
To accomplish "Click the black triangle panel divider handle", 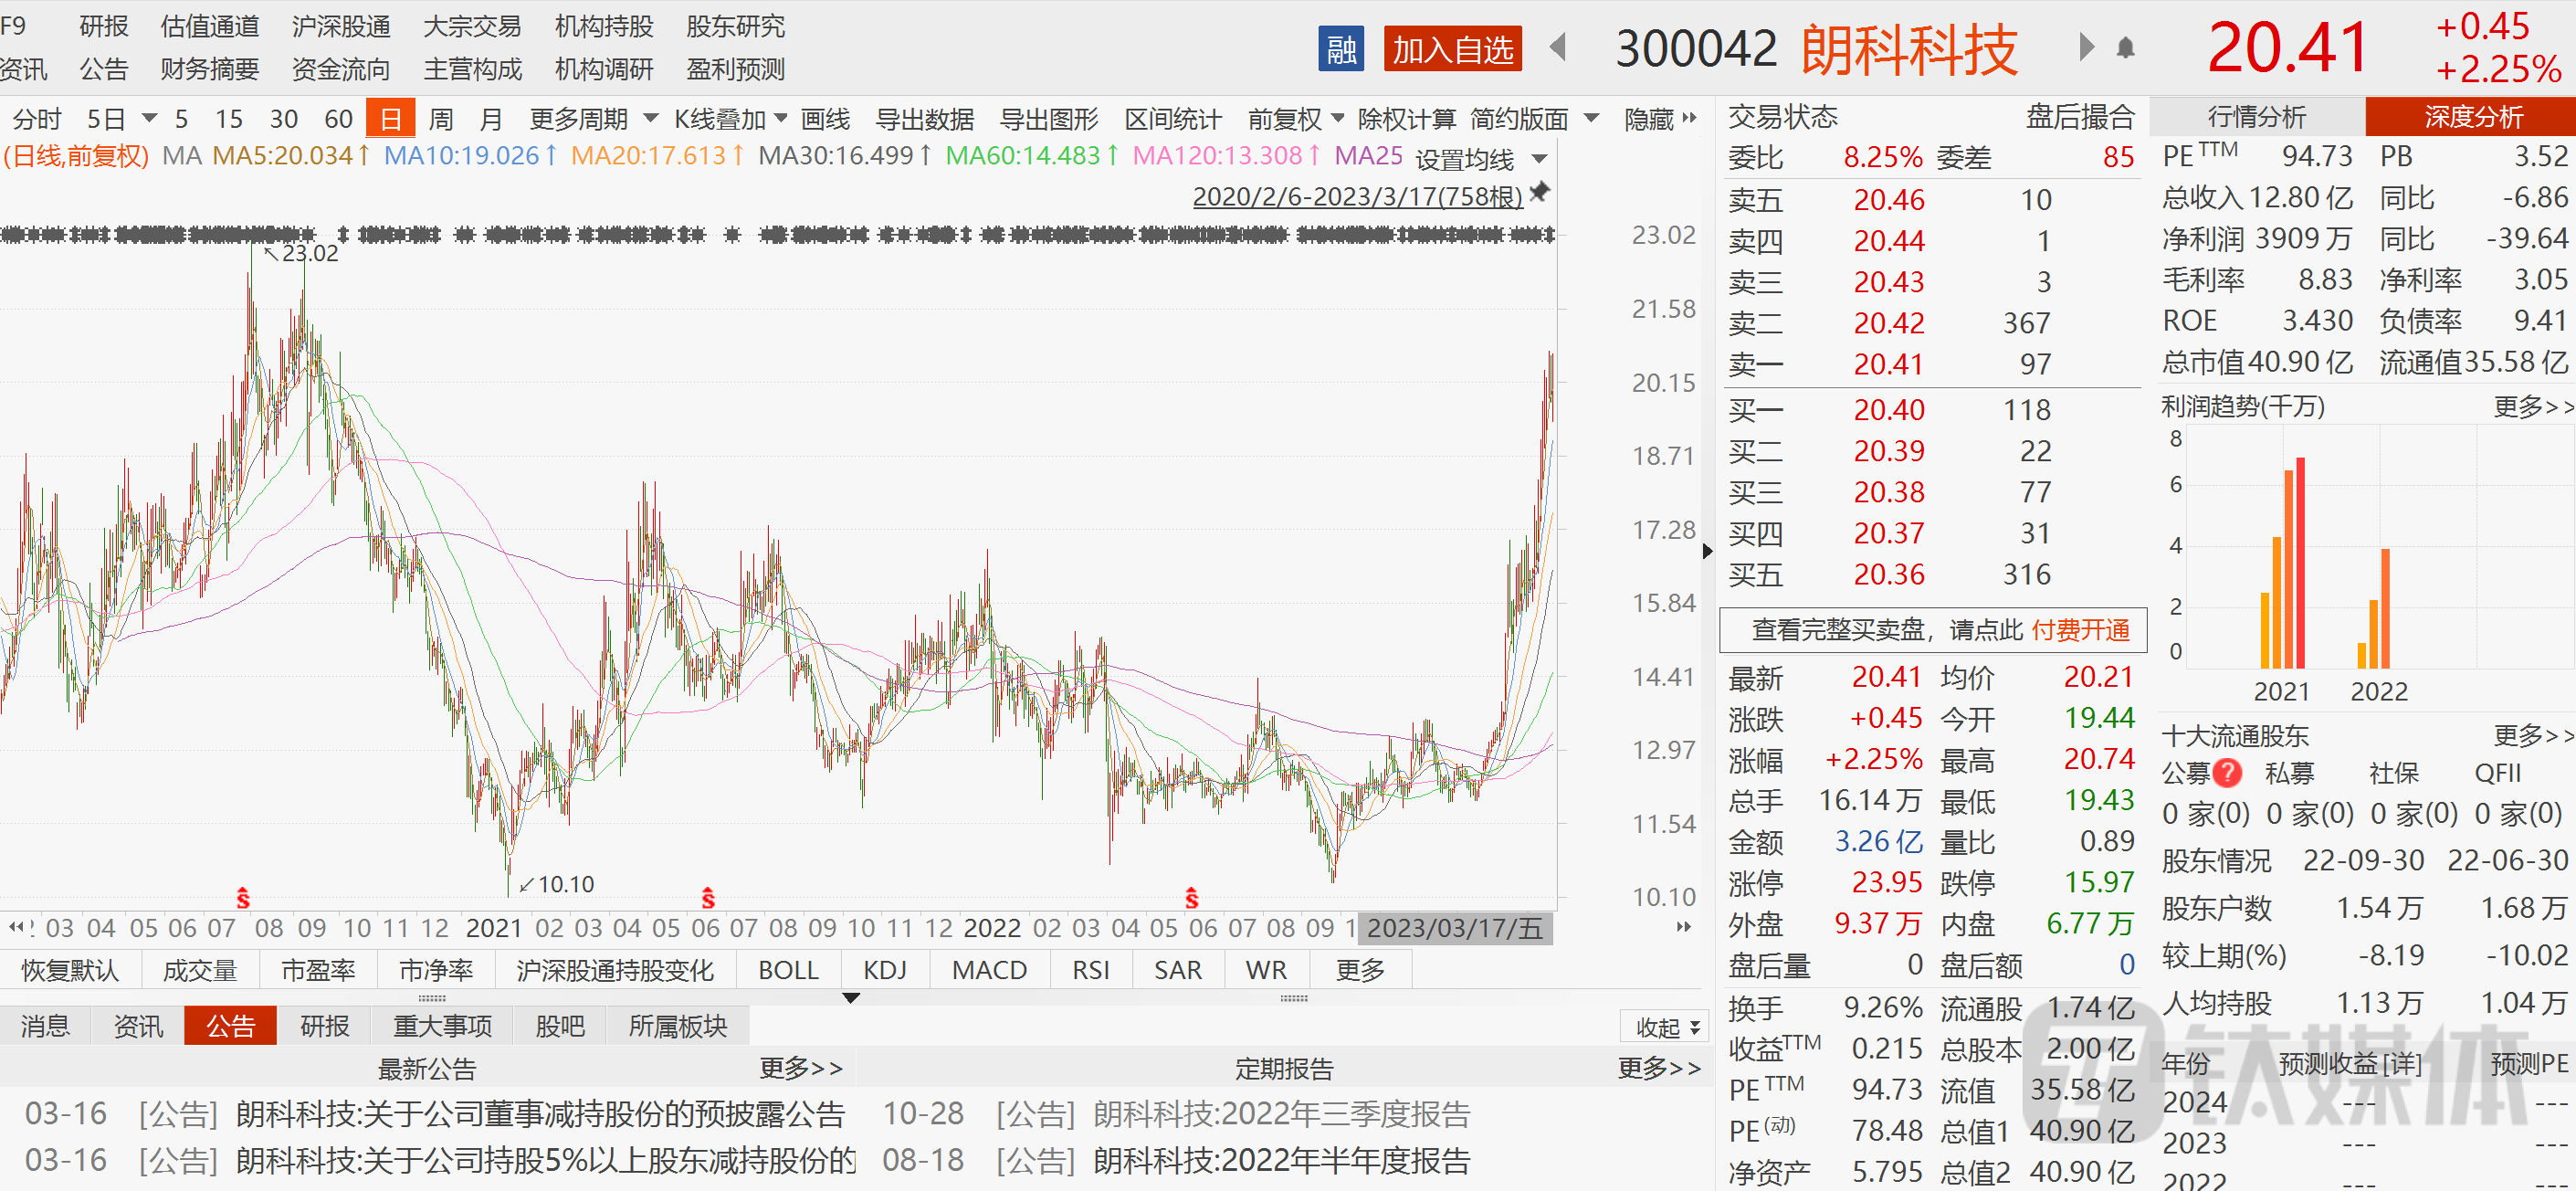I will point(851,998).
